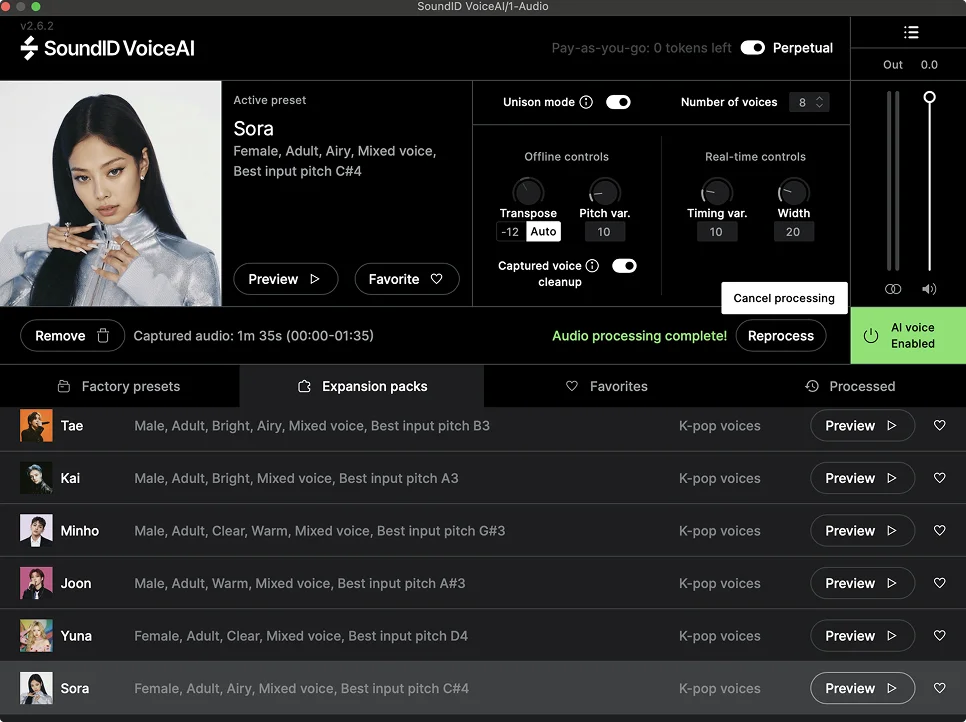Click the Kai preset name
Image resolution: width=966 pixels, height=722 pixels.
pos(70,478)
